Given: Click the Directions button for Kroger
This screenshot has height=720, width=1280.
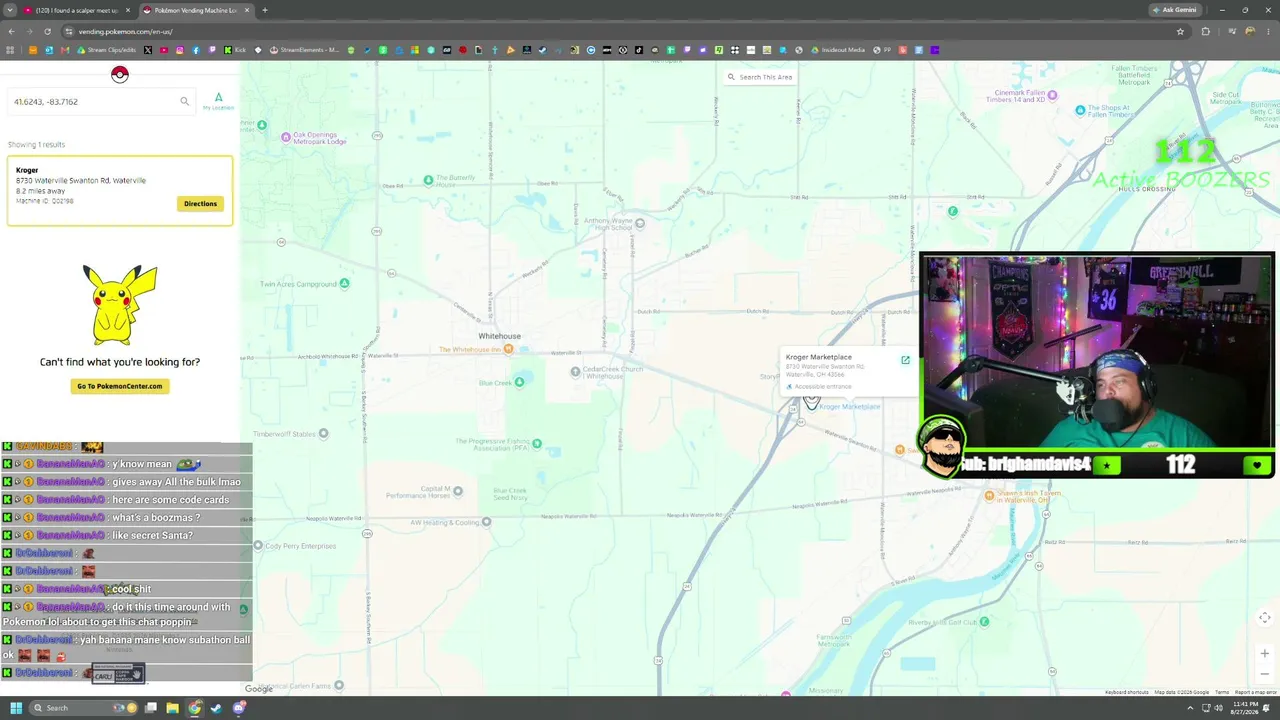Looking at the screenshot, I should (x=200, y=203).
